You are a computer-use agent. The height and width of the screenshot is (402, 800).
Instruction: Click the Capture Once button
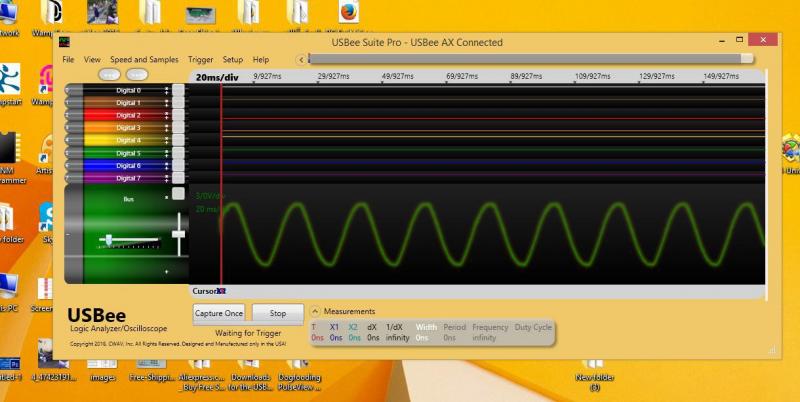tap(219, 313)
